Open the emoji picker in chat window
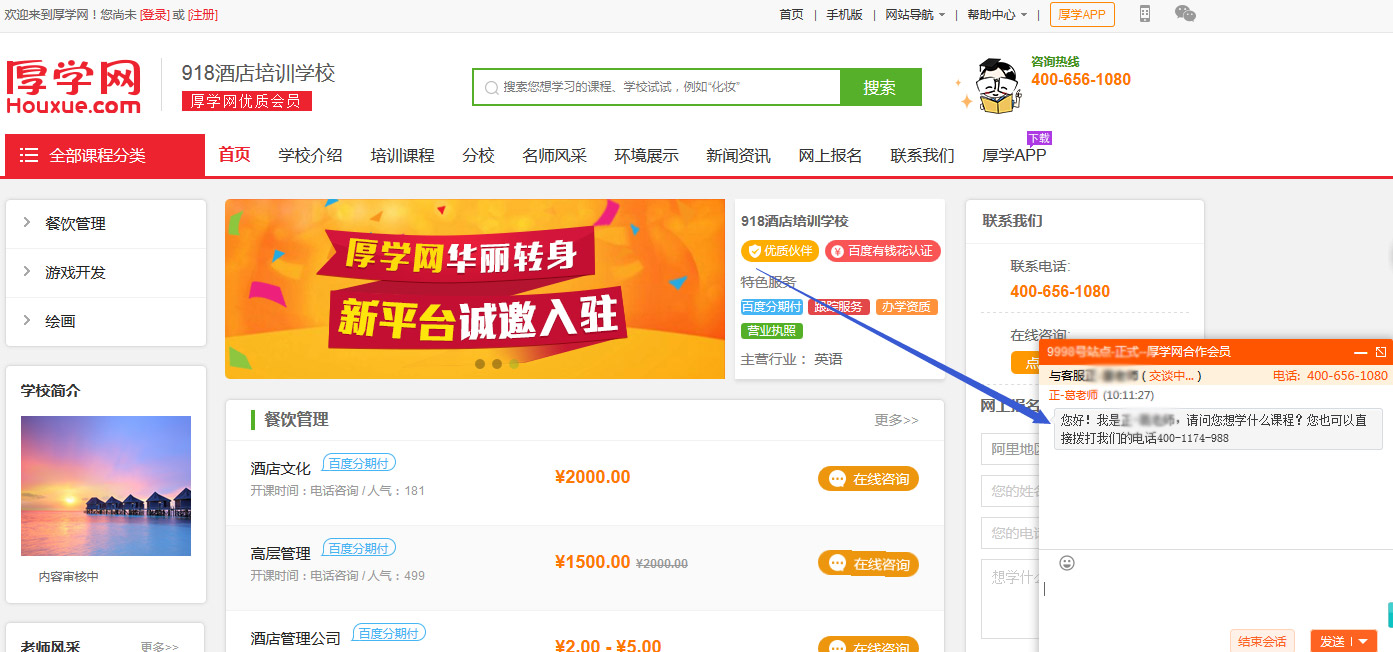 pyautogui.click(x=1067, y=563)
